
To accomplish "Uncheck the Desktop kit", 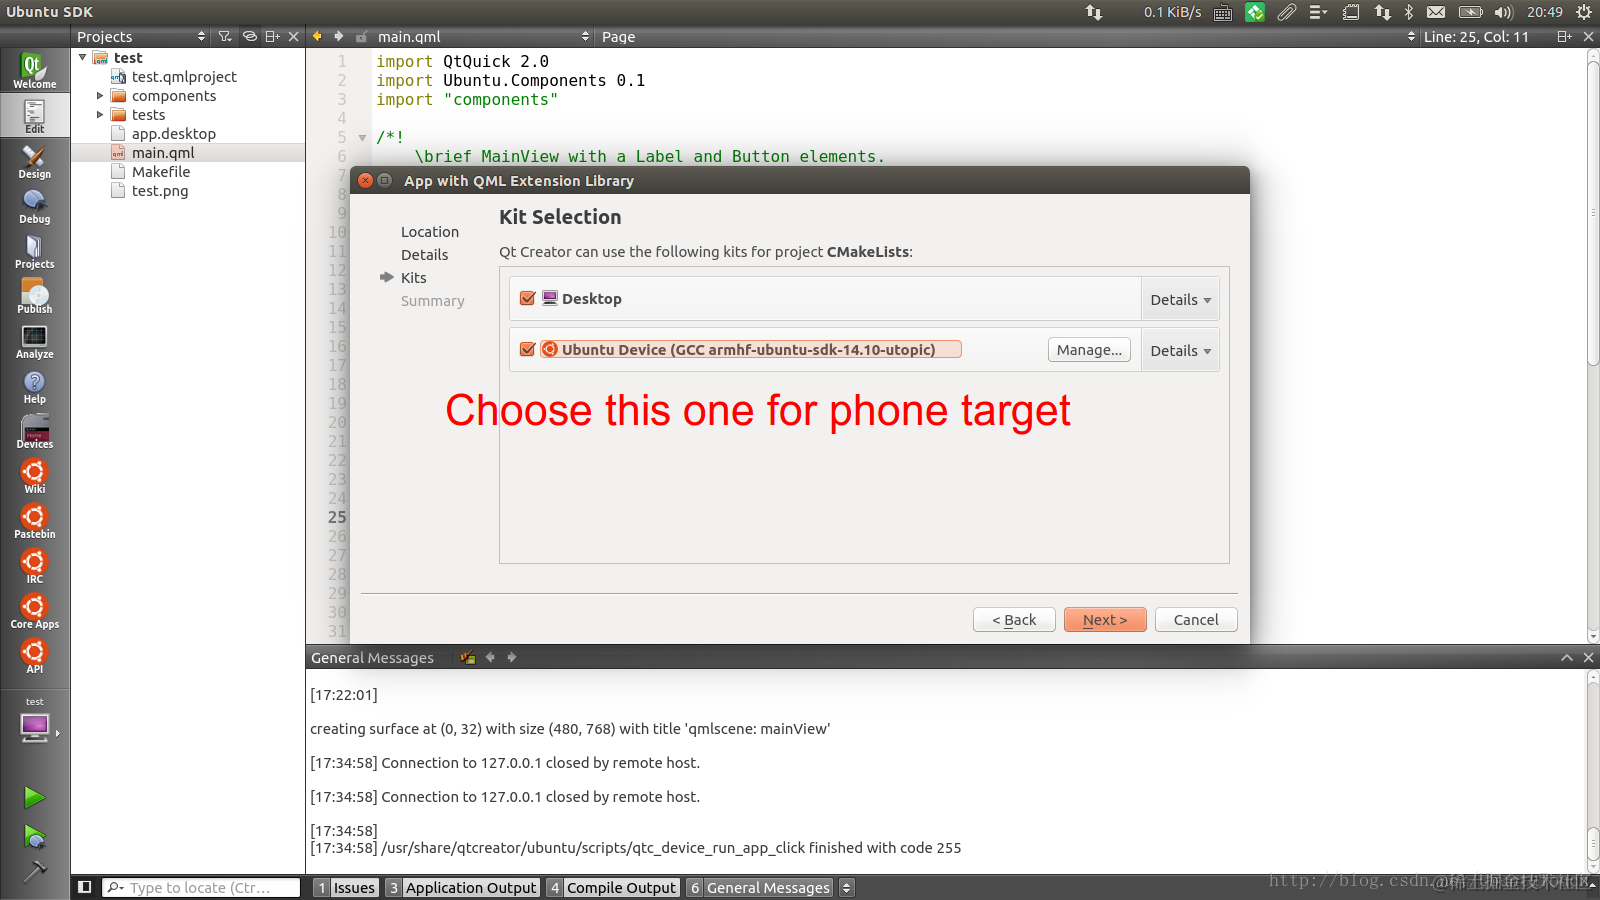I will click(528, 298).
